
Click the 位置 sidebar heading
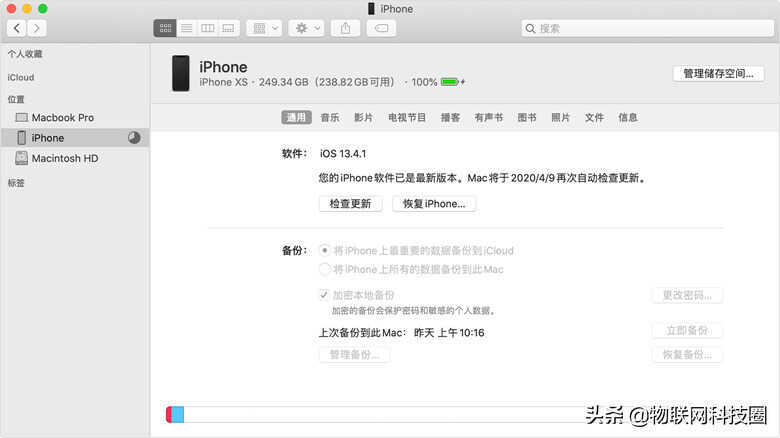[x=16, y=99]
